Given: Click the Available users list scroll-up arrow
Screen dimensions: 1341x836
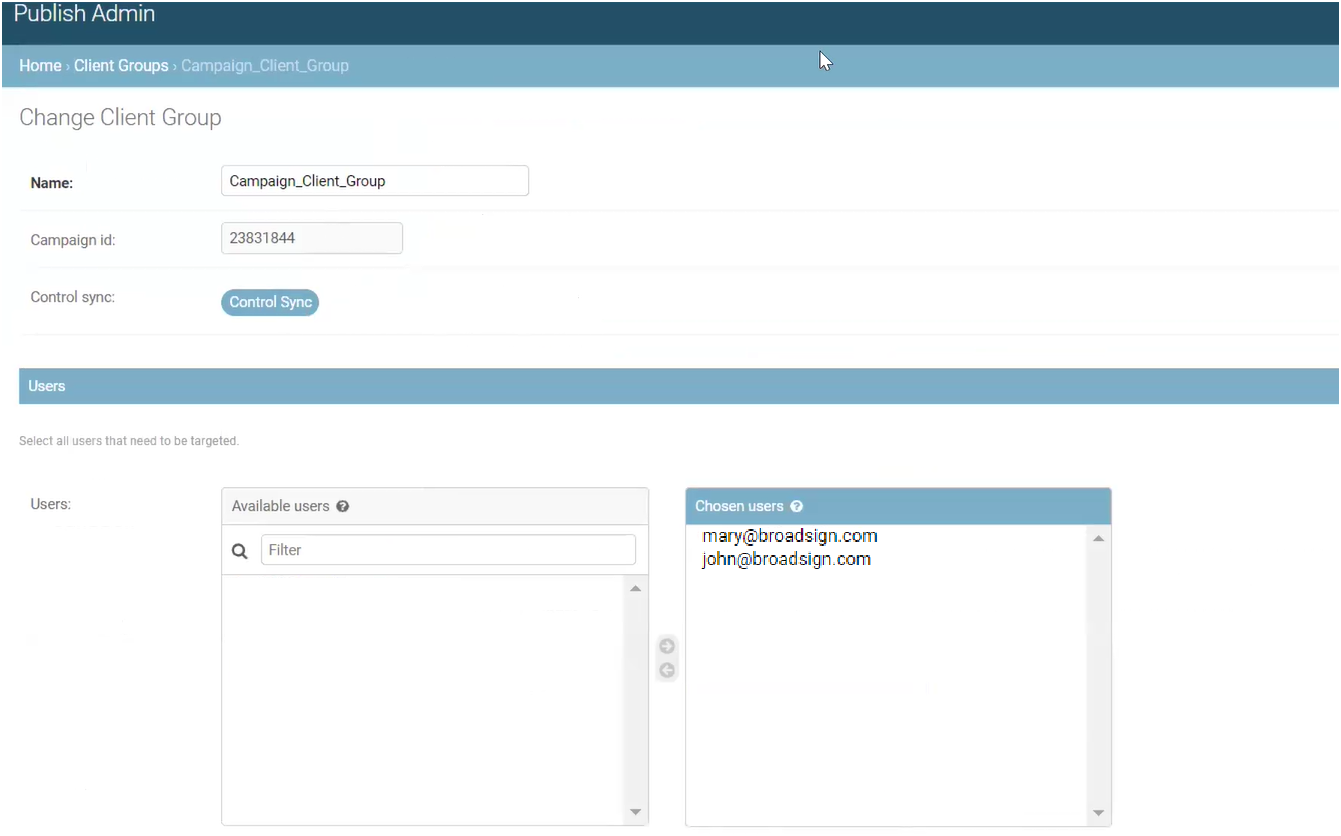Looking at the screenshot, I should click(x=635, y=589).
